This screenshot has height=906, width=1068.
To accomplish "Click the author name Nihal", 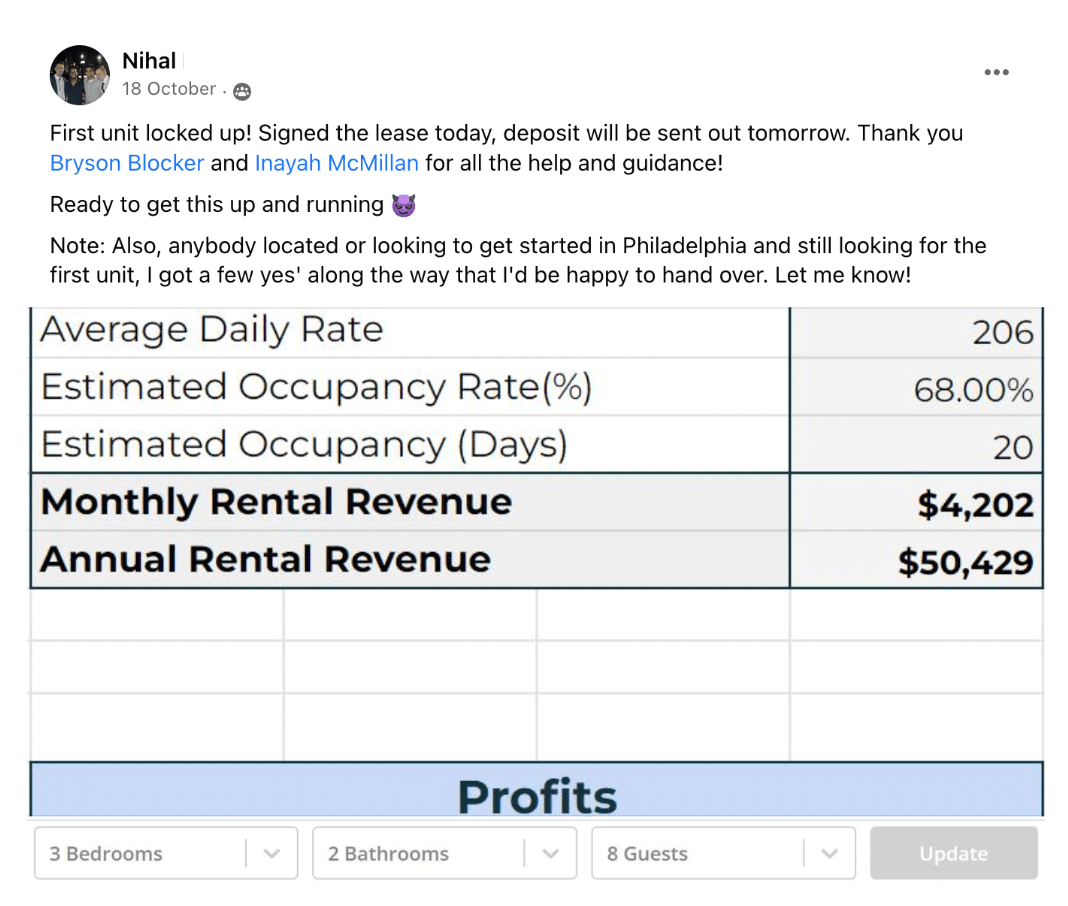I will click(149, 61).
